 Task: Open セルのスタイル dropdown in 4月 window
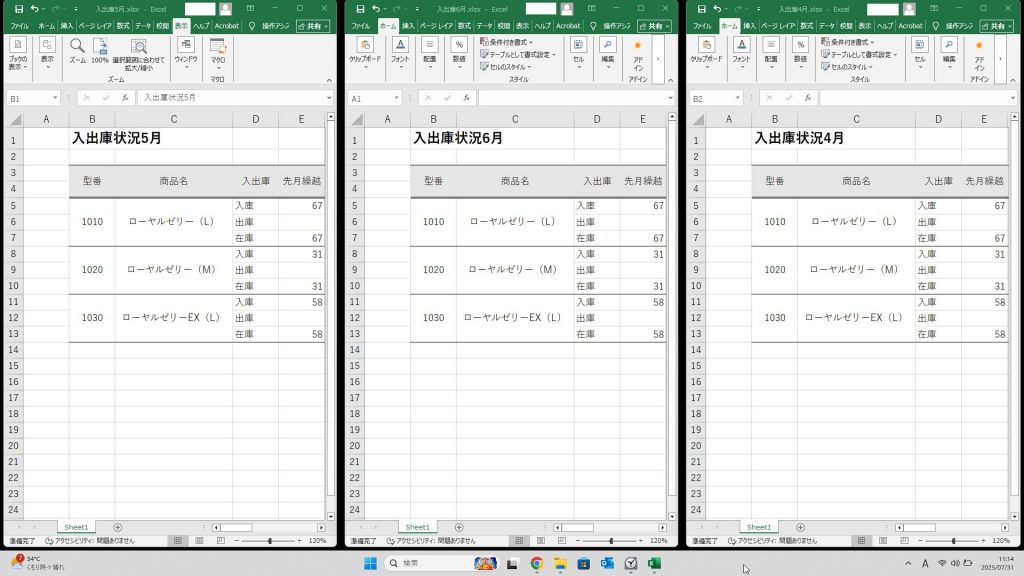tap(848, 67)
